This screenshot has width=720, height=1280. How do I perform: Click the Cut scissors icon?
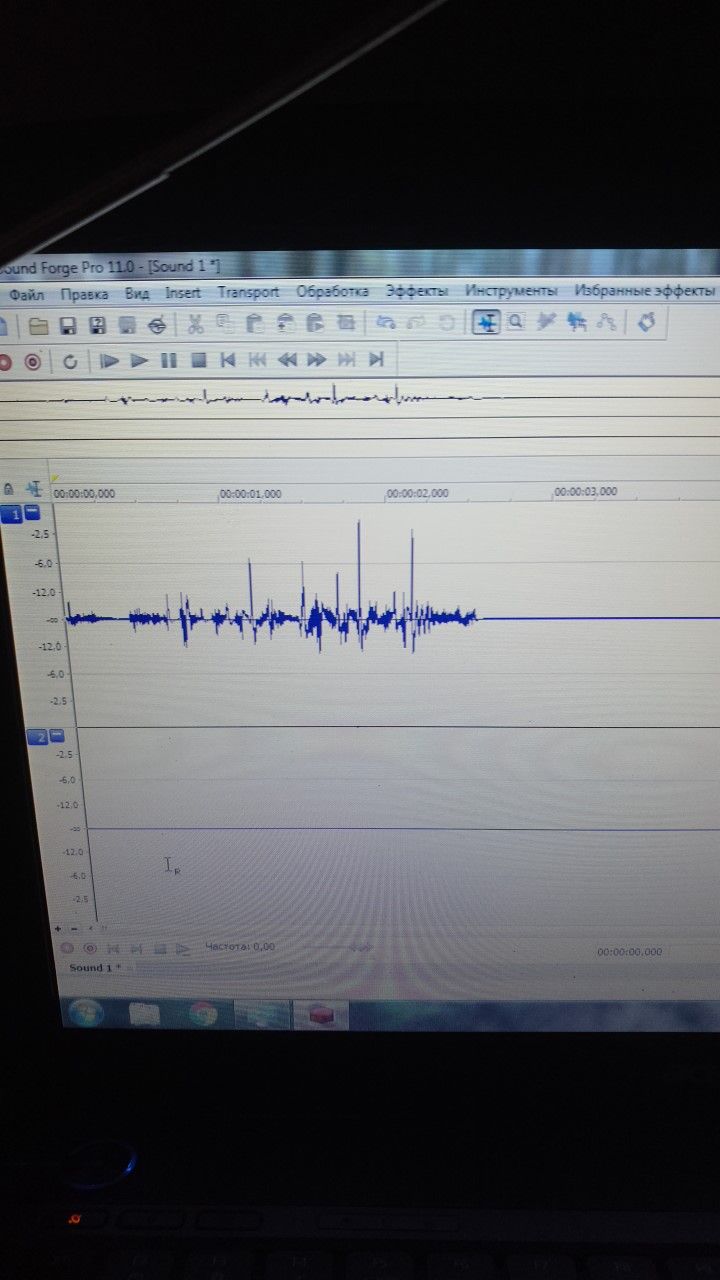195,324
